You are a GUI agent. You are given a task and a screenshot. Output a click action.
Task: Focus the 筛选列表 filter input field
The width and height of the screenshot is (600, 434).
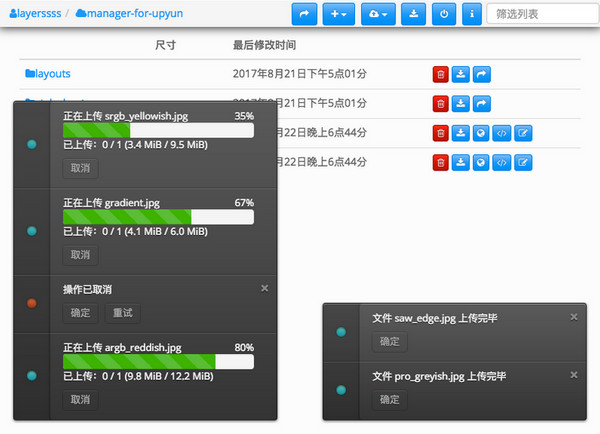point(543,14)
